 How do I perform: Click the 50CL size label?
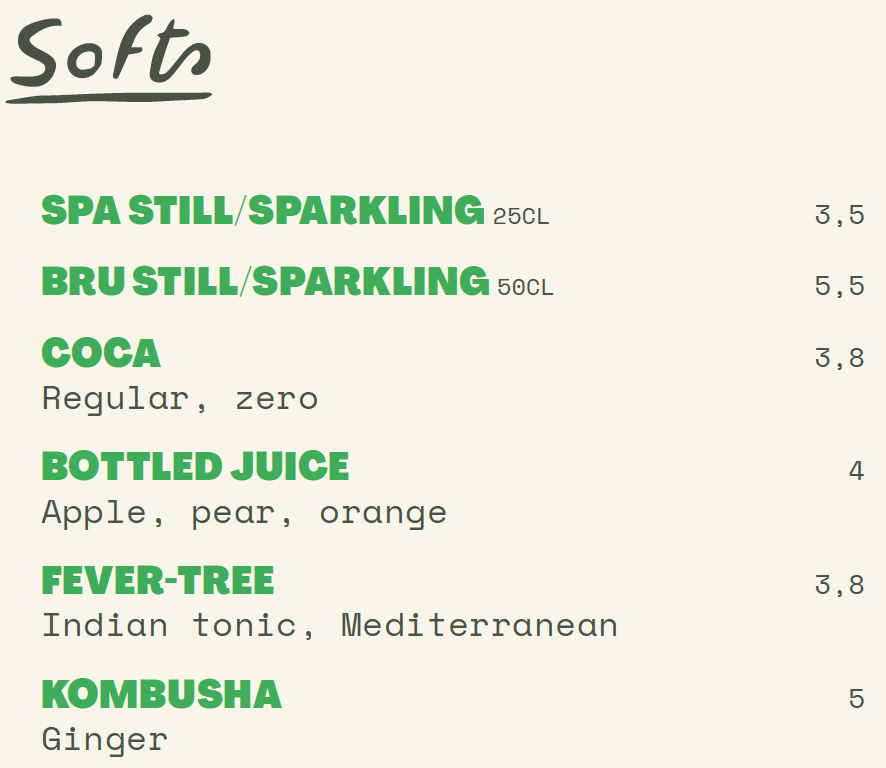525,287
